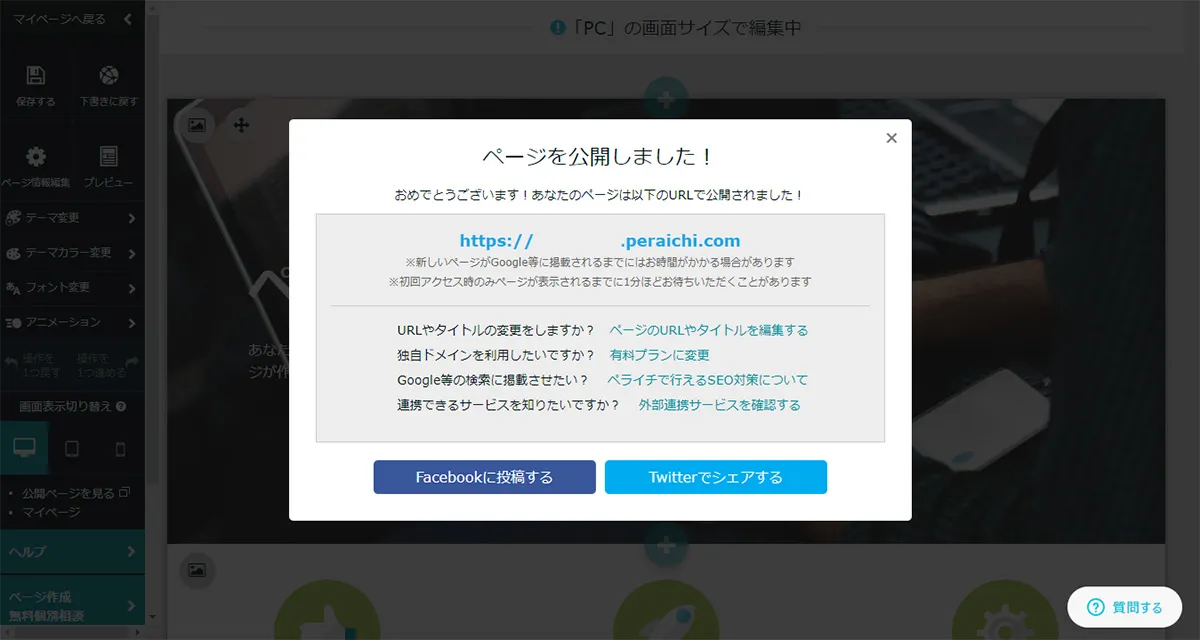Viewport: 1200px width, 640px height.
Task: Click the Facebookに投稿する button
Action: pos(483,477)
